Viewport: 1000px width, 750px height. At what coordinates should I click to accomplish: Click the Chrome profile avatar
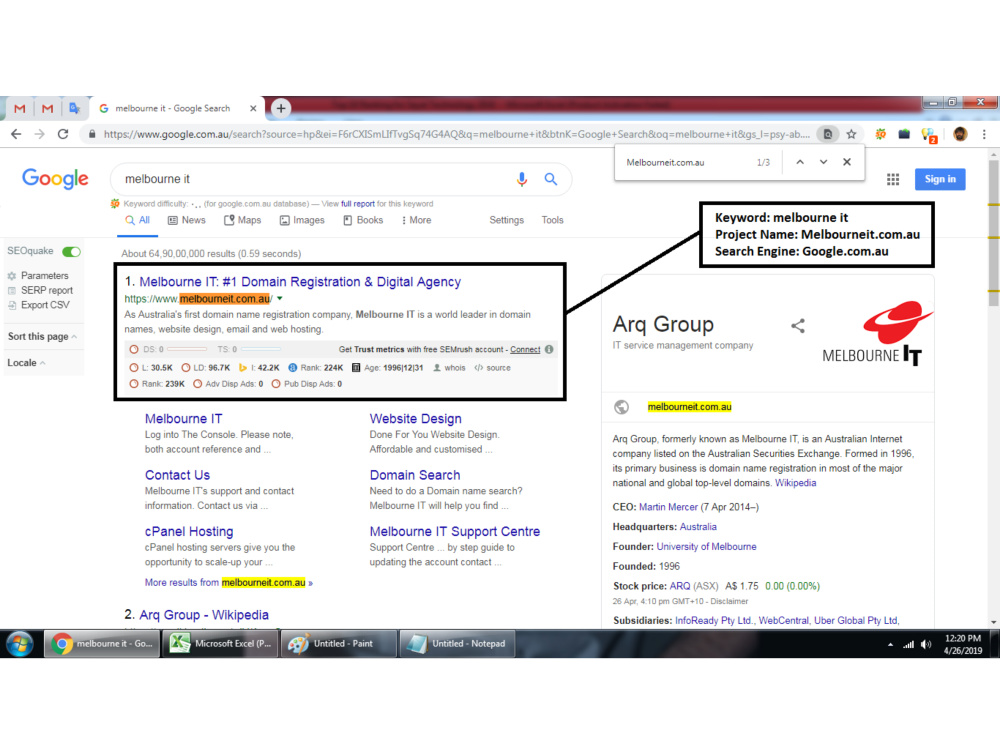coord(960,134)
